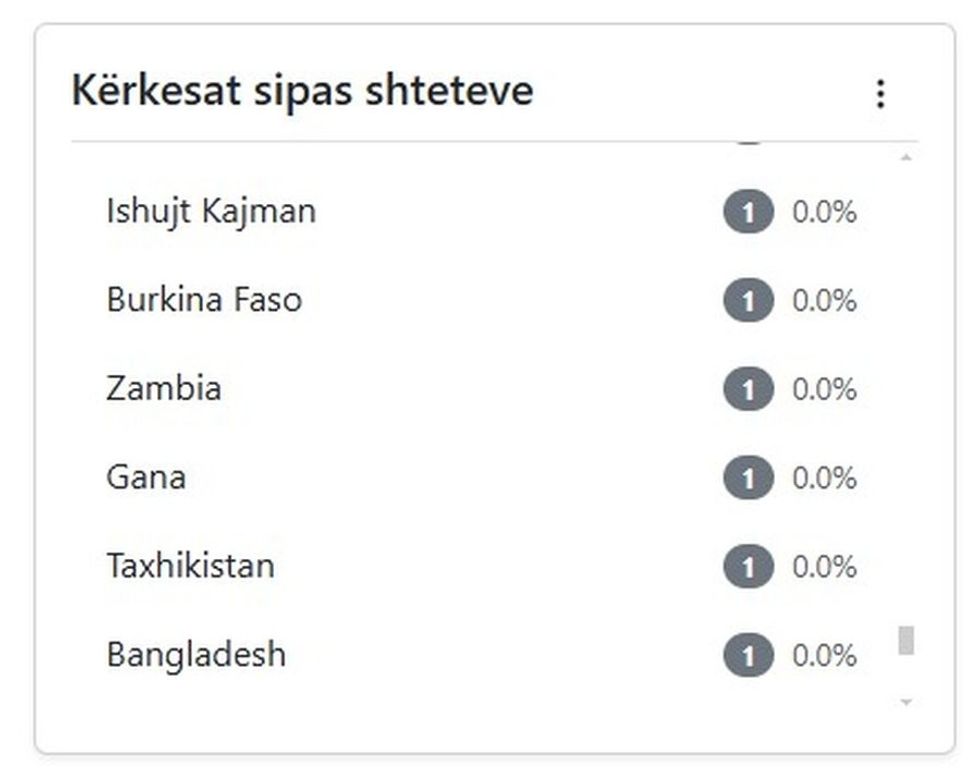Click the 0.0% value beside Gana

825,477
